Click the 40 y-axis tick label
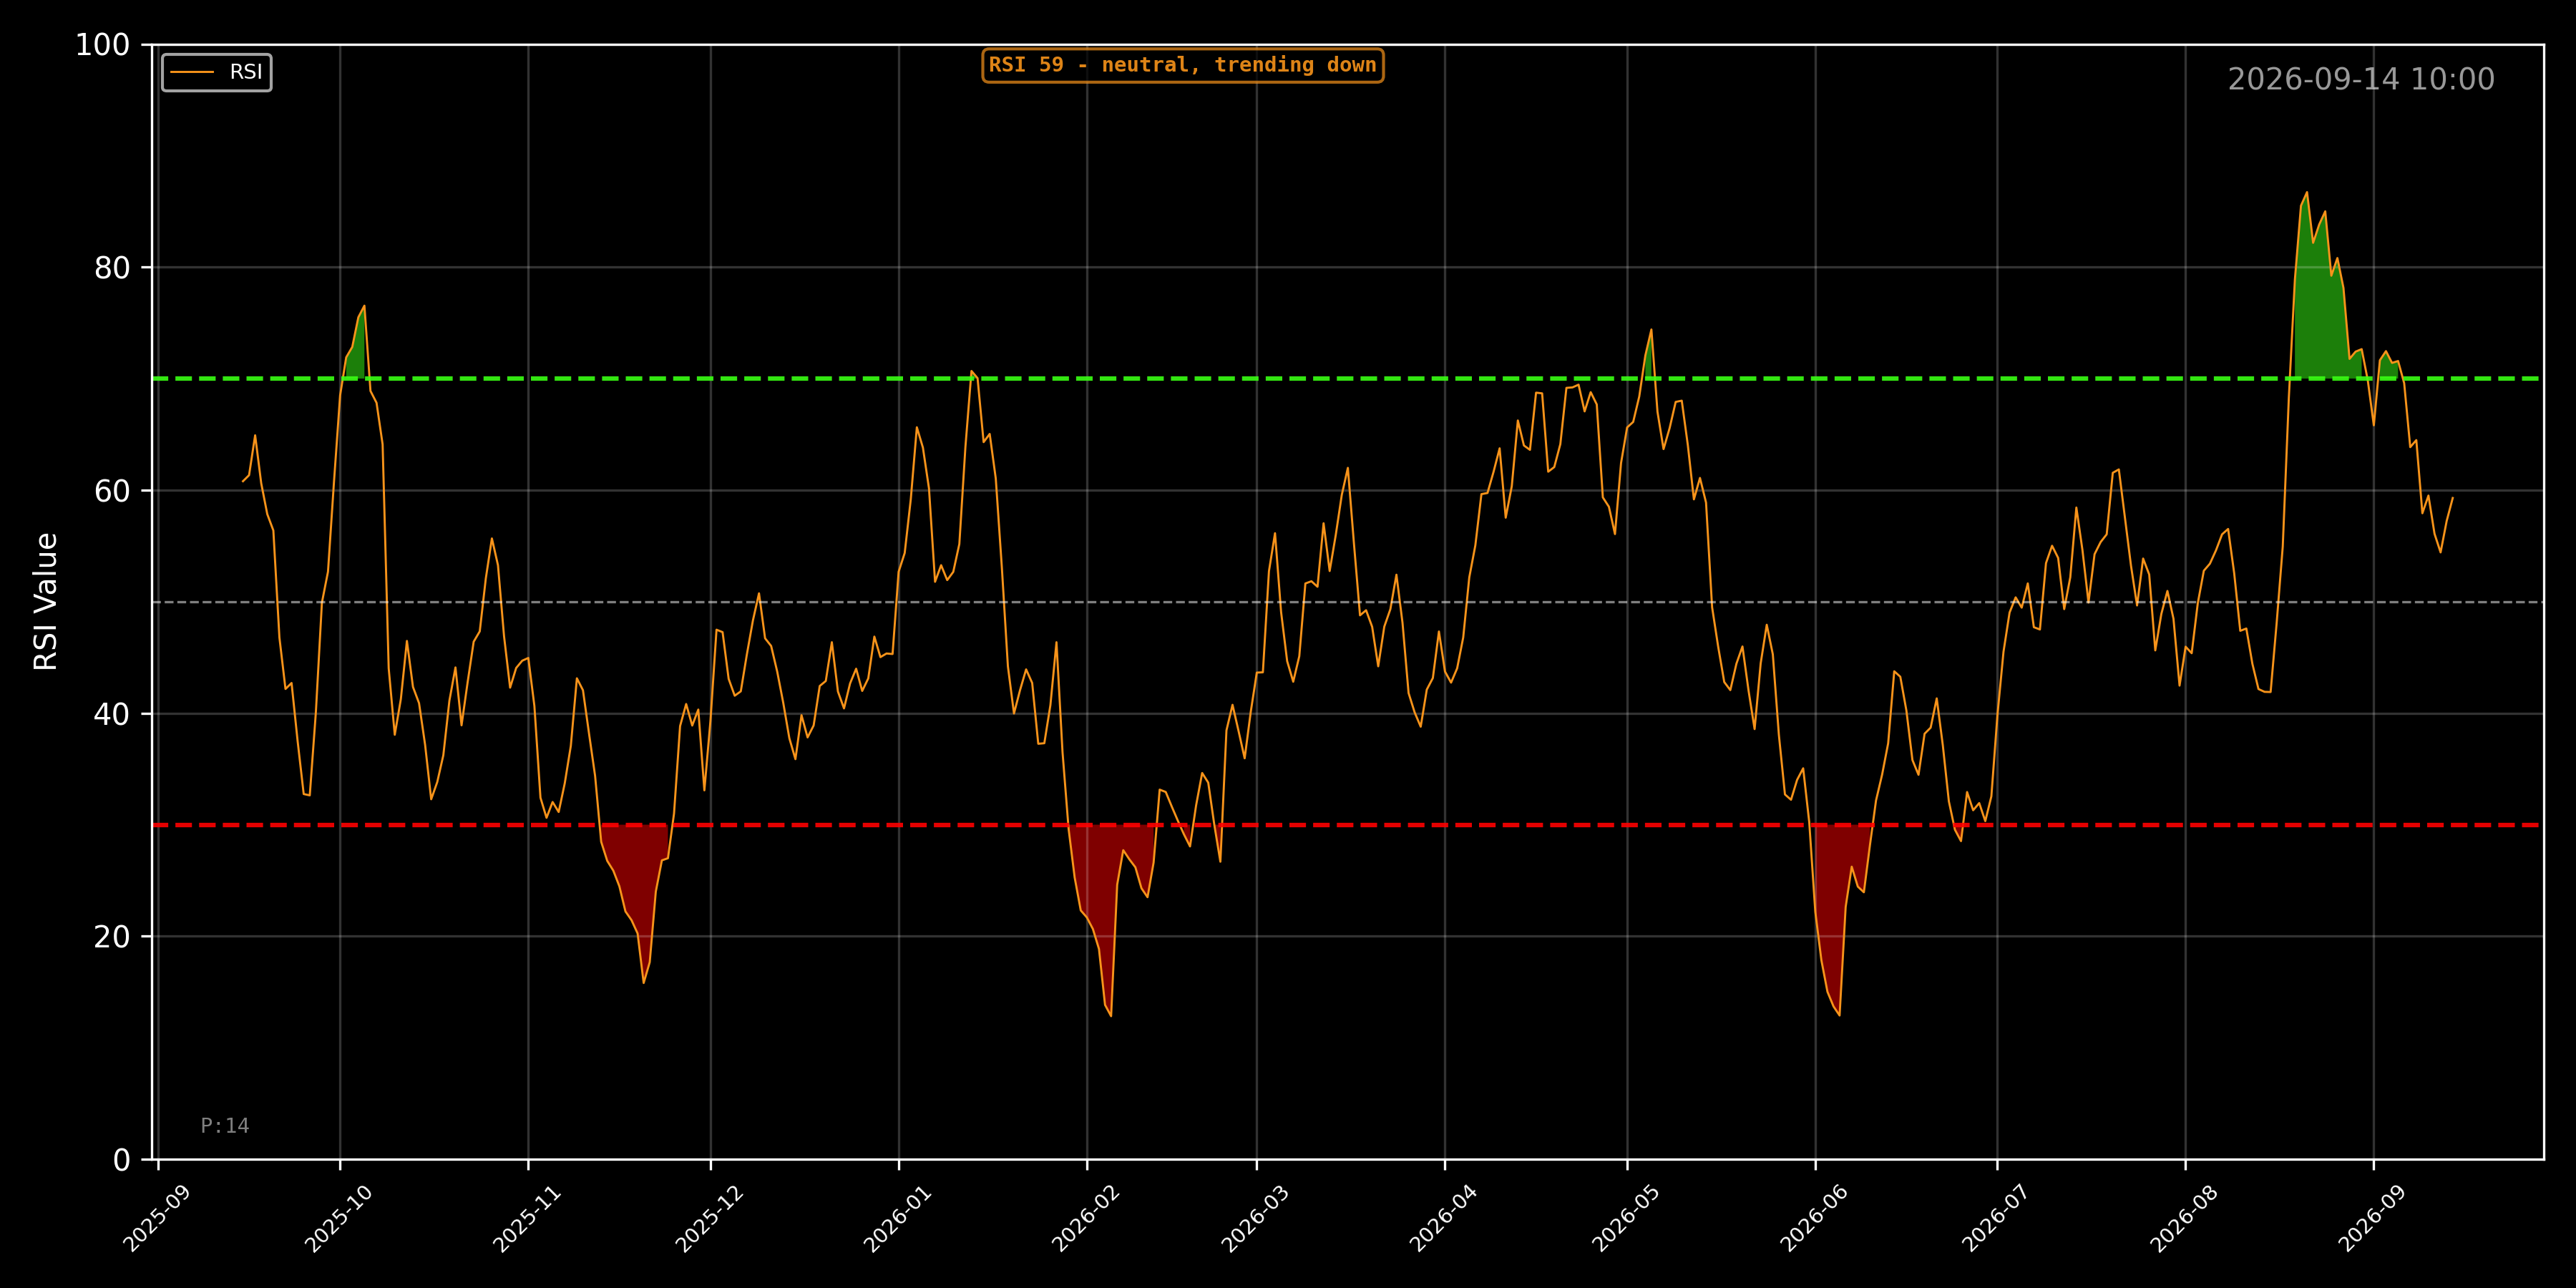This screenshot has height=1288, width=2576. (112, 714)
